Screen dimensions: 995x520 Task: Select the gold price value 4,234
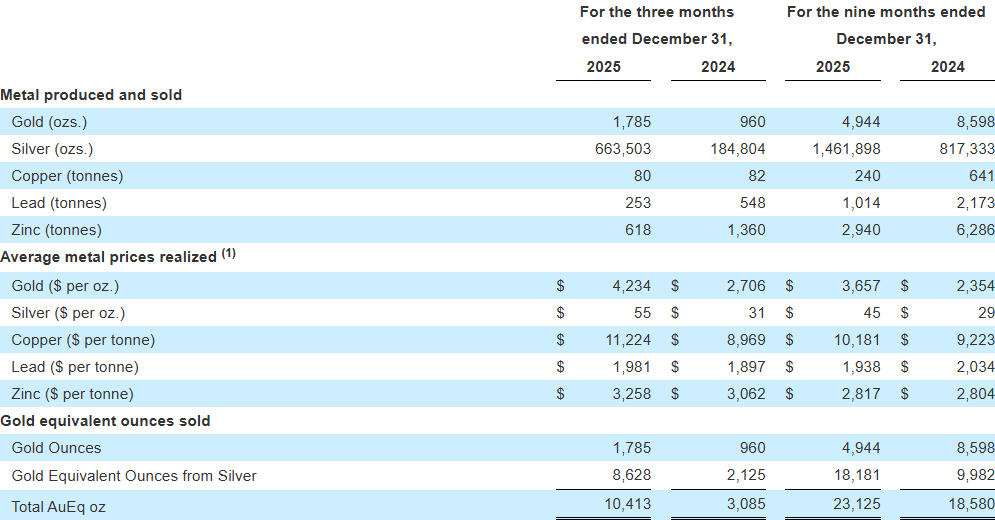click(x=631, y=286)
